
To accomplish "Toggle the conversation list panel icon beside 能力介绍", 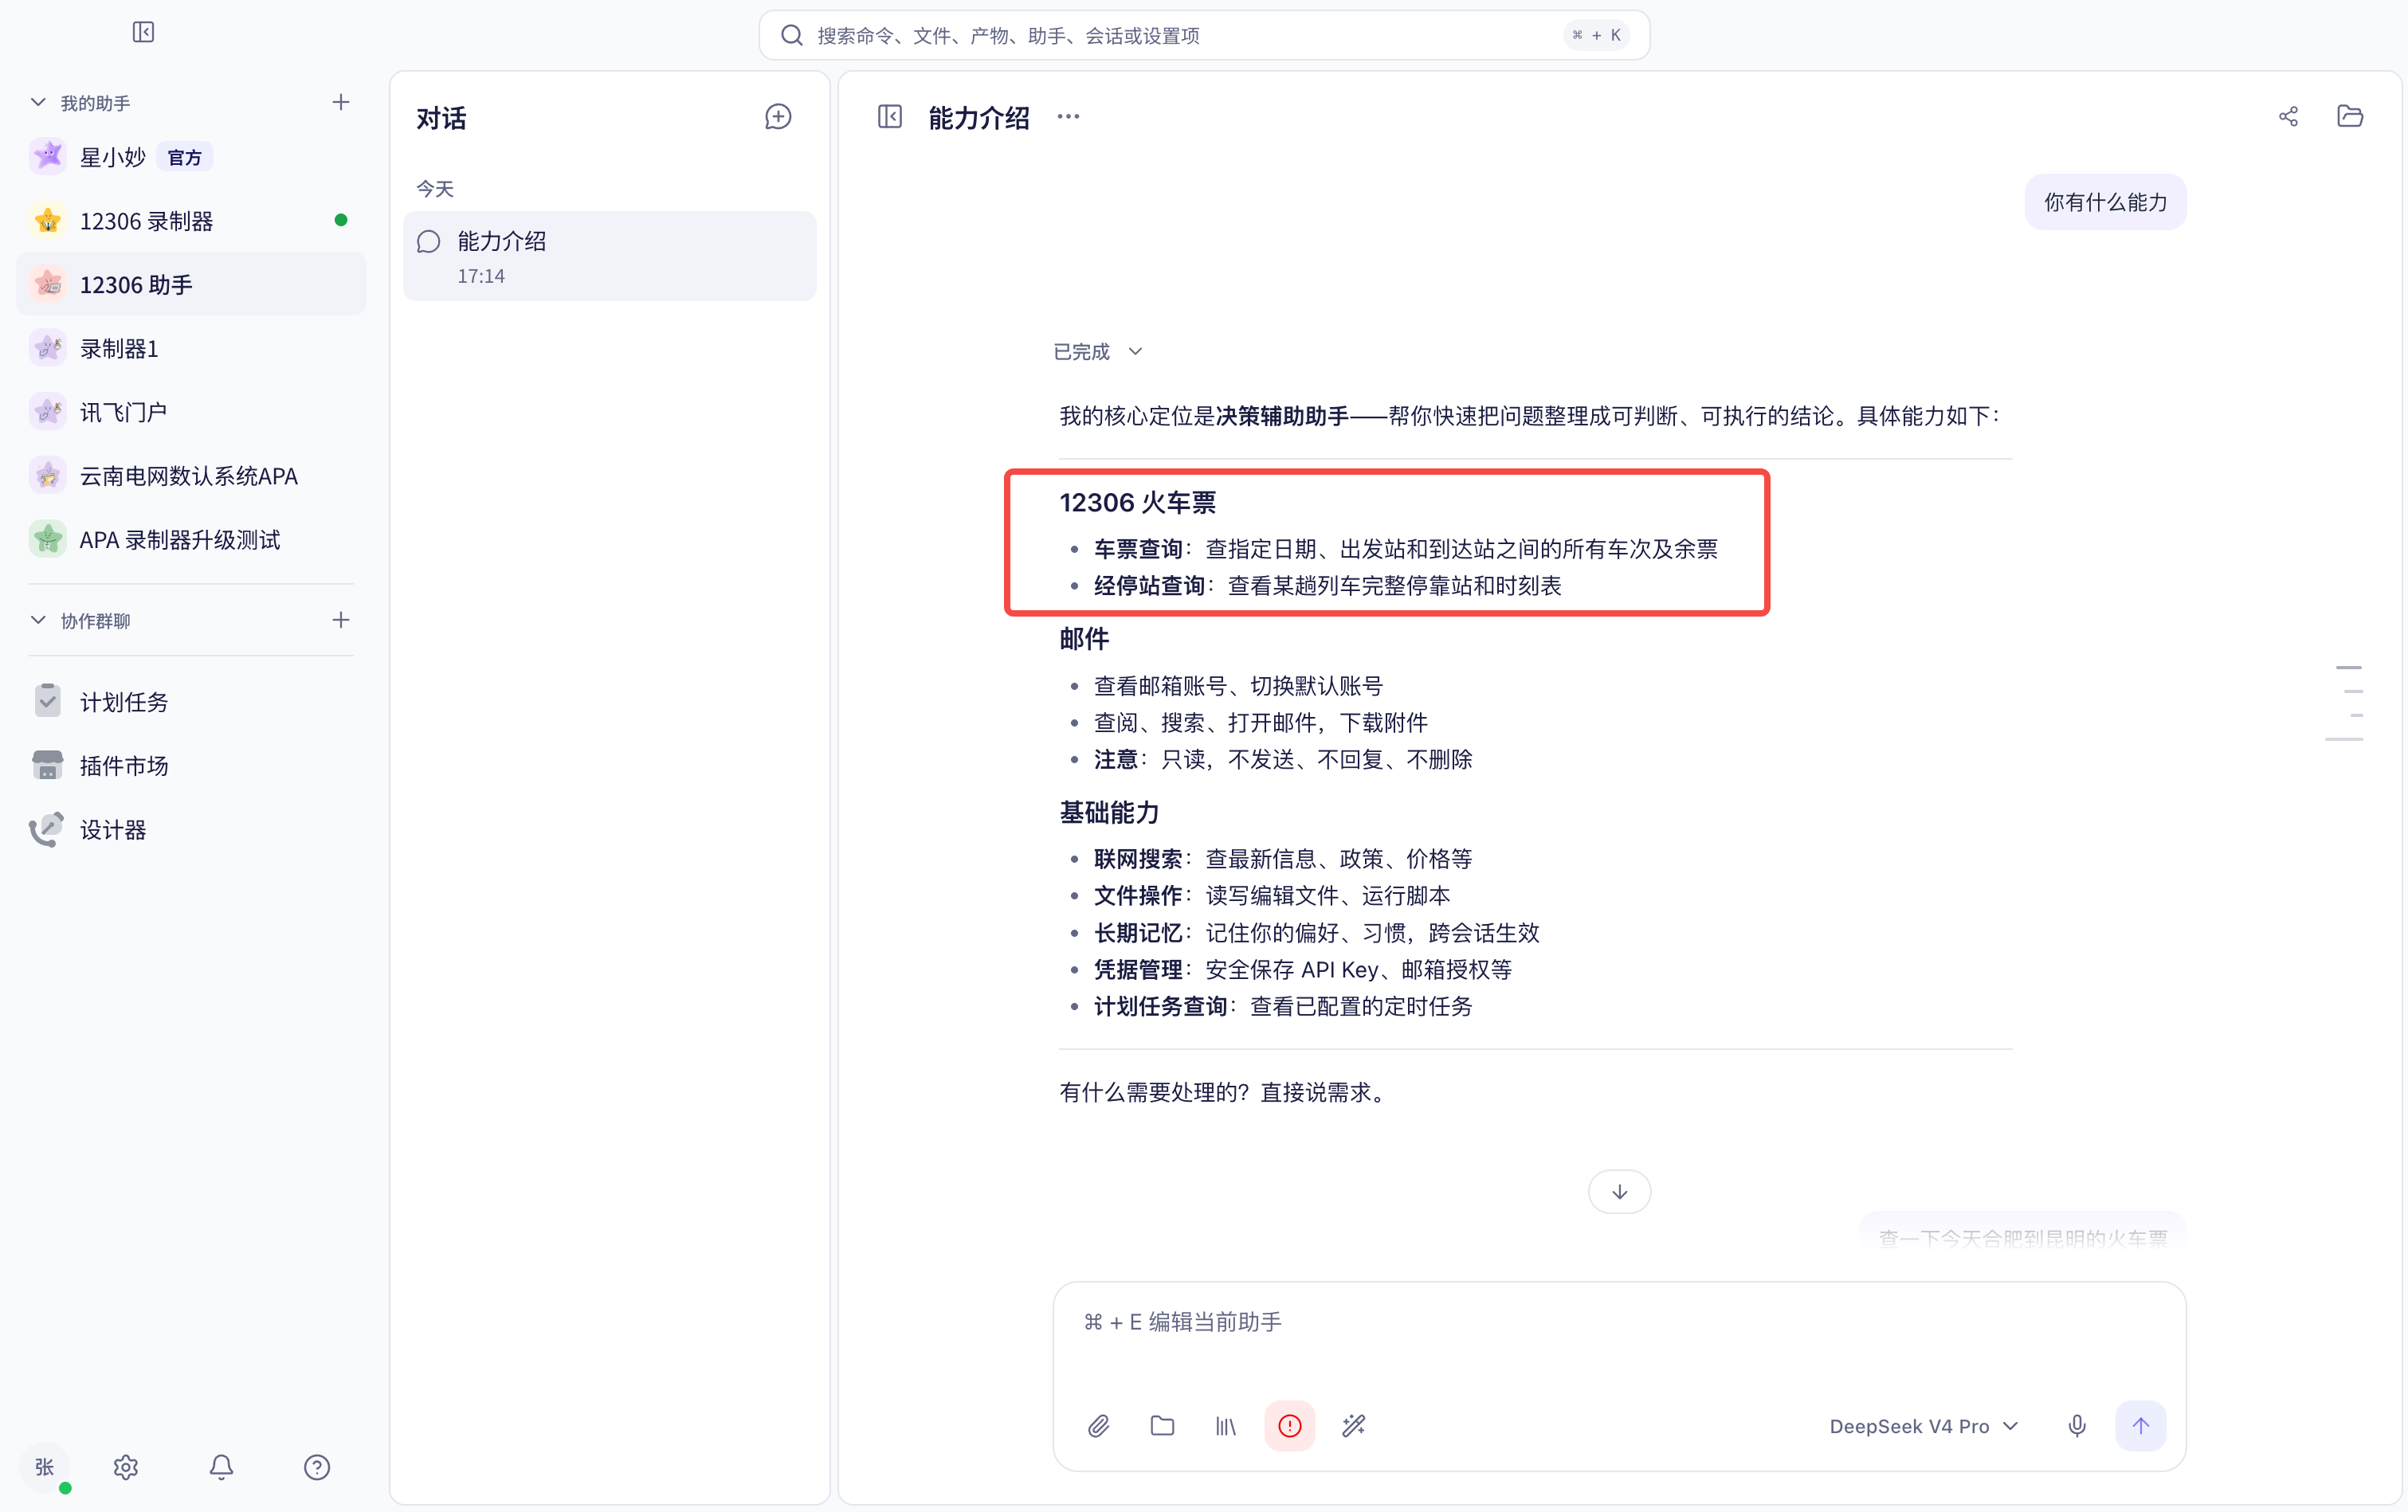I will tap(890, 117).
